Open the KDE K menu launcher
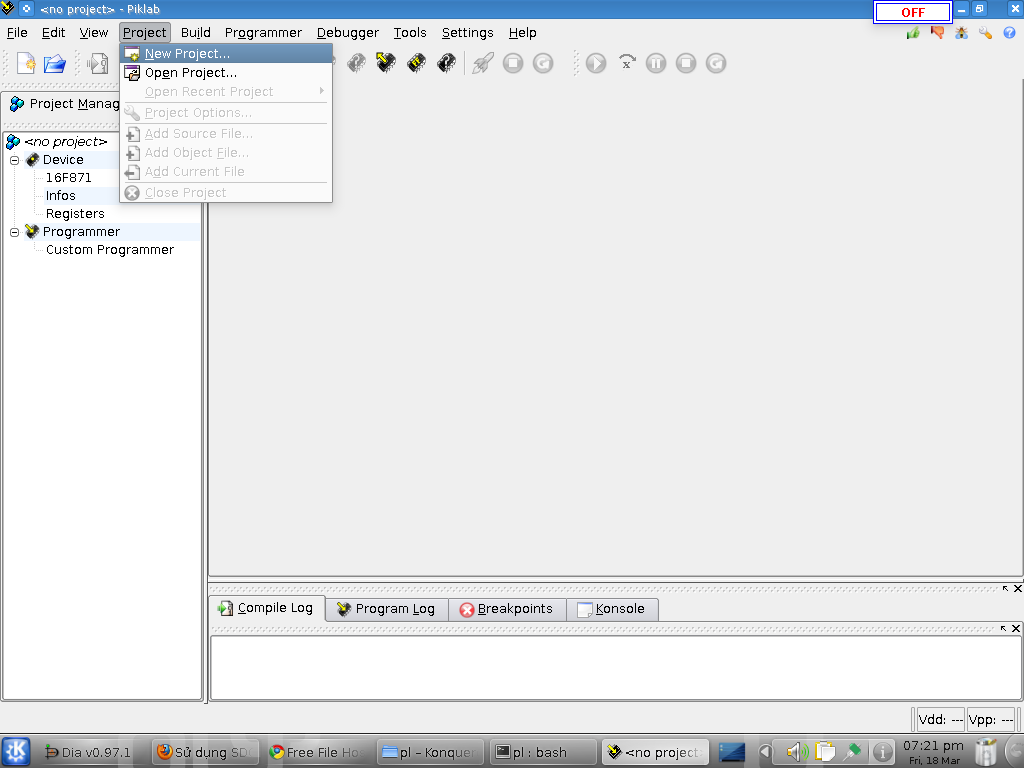Screen dimensions: 1024x768 pyautogui.click(x=16, y=752)
